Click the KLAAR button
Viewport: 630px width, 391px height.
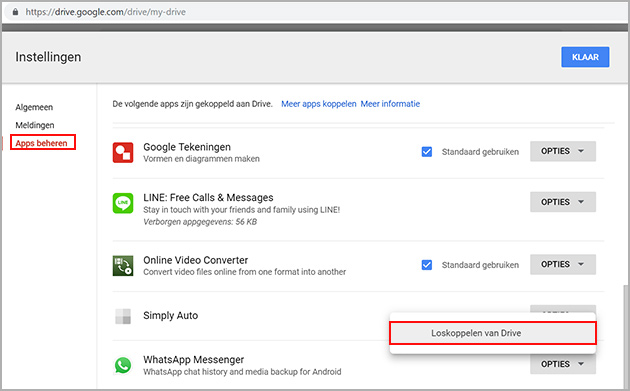click(585, 57)
